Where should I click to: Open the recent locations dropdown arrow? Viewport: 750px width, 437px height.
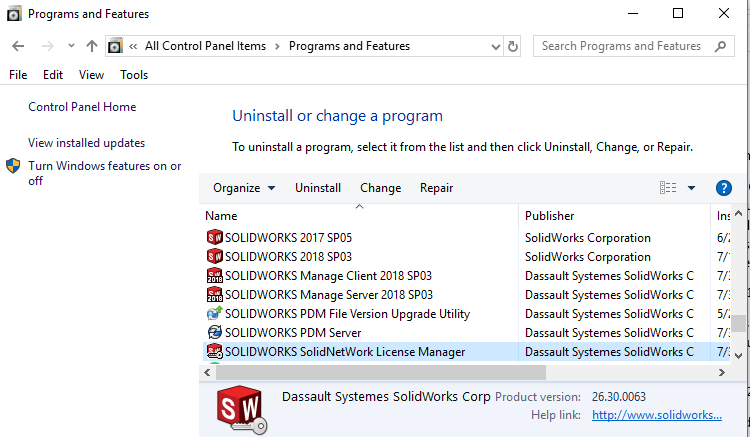coord(71,46)
